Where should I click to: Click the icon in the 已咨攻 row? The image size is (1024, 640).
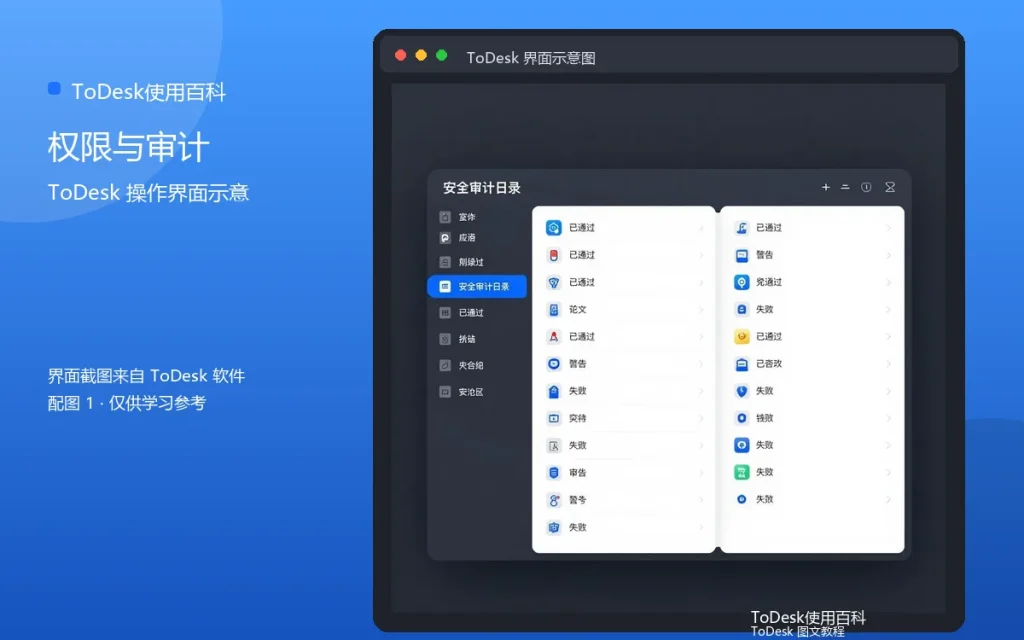pos(741,364)
